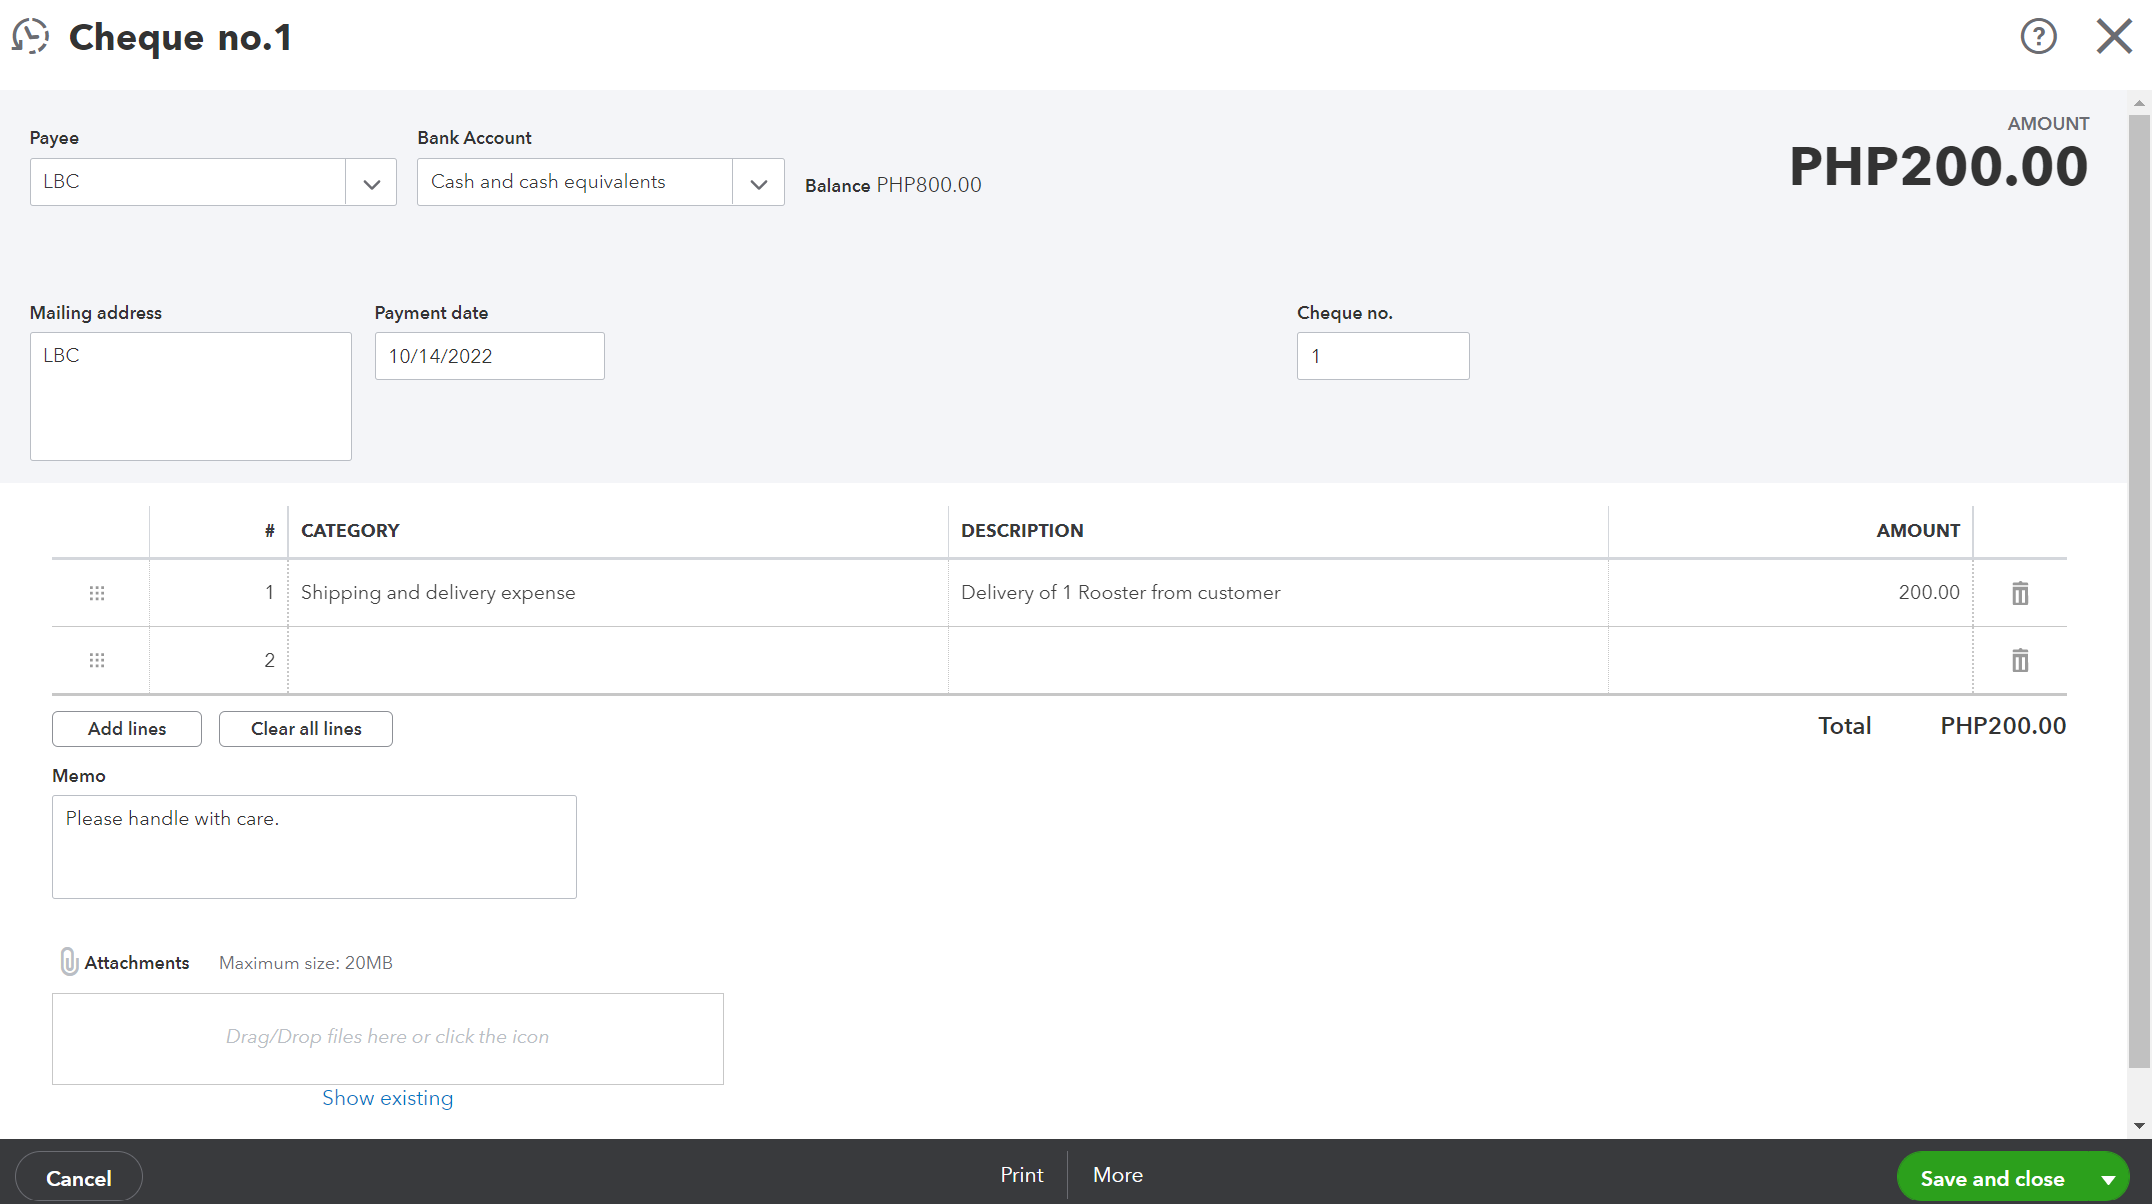Click the Show existing link
Image resolution: width=2152 pixels, height=1204 pixels.
(387, 1098)
